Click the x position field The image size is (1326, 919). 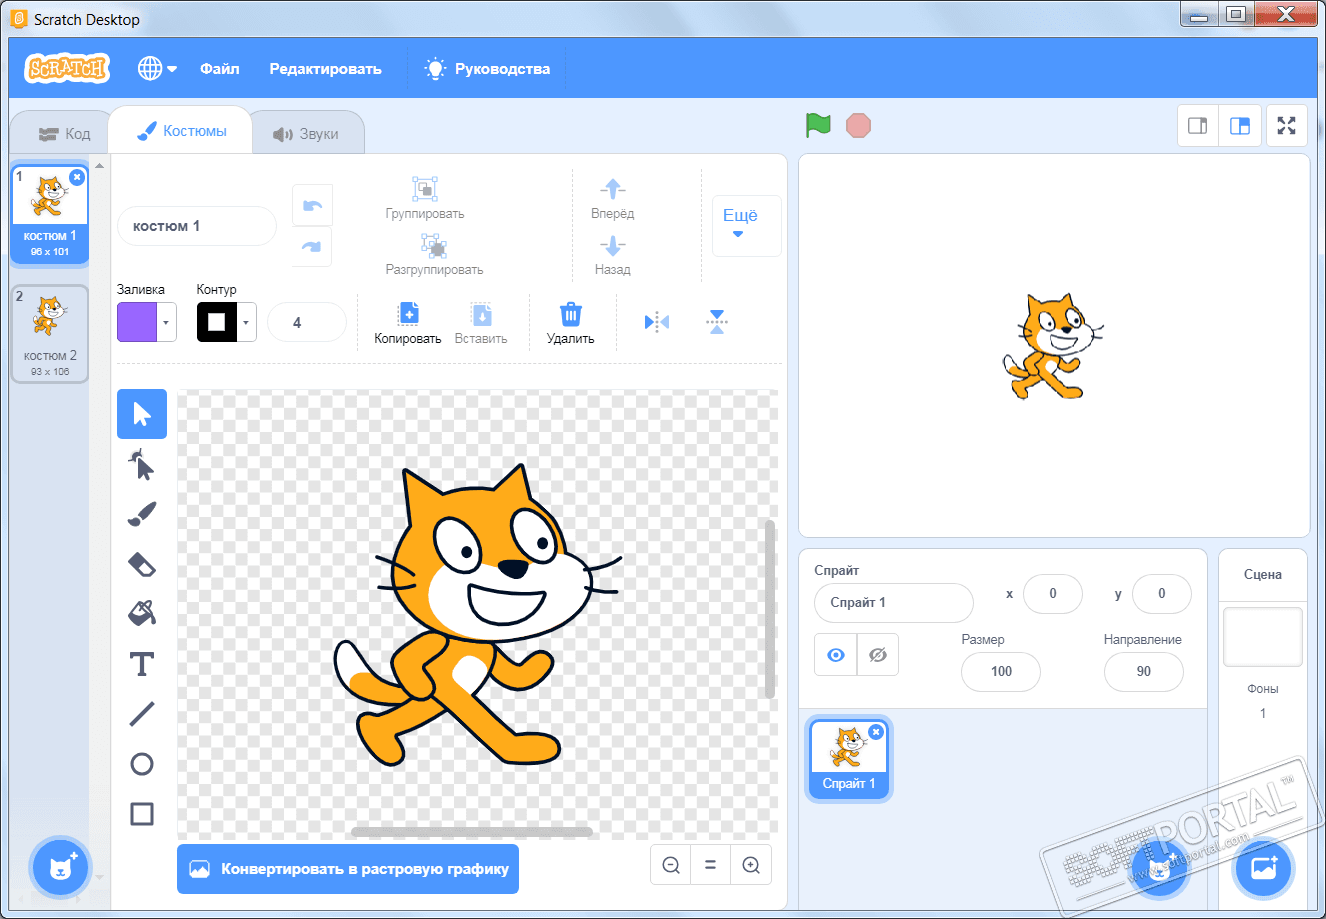[1053, 594]
